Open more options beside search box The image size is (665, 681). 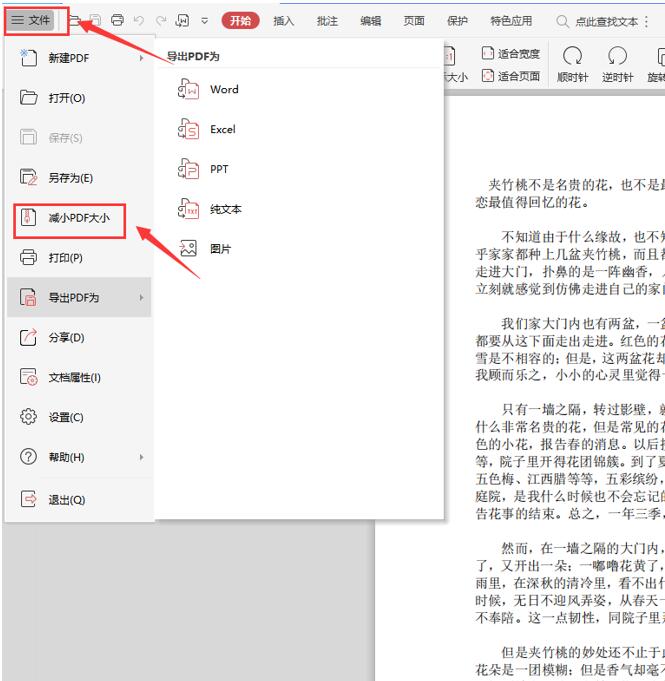tap(647, 21)
